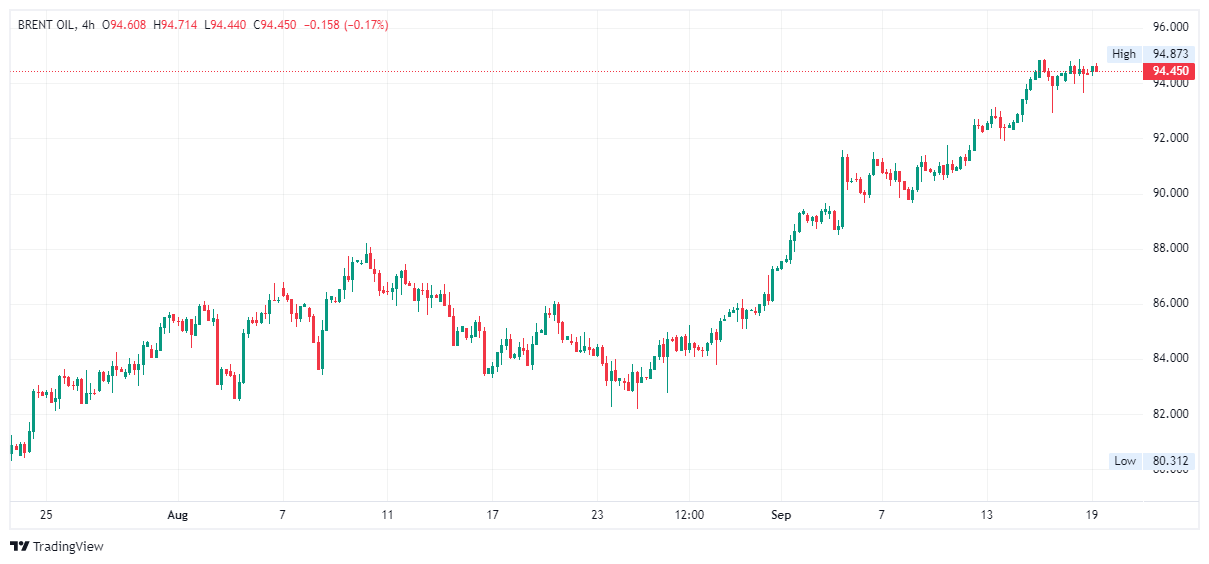
Task: Click the 12:00 time axis label
Action: click(x=689, y=515)
